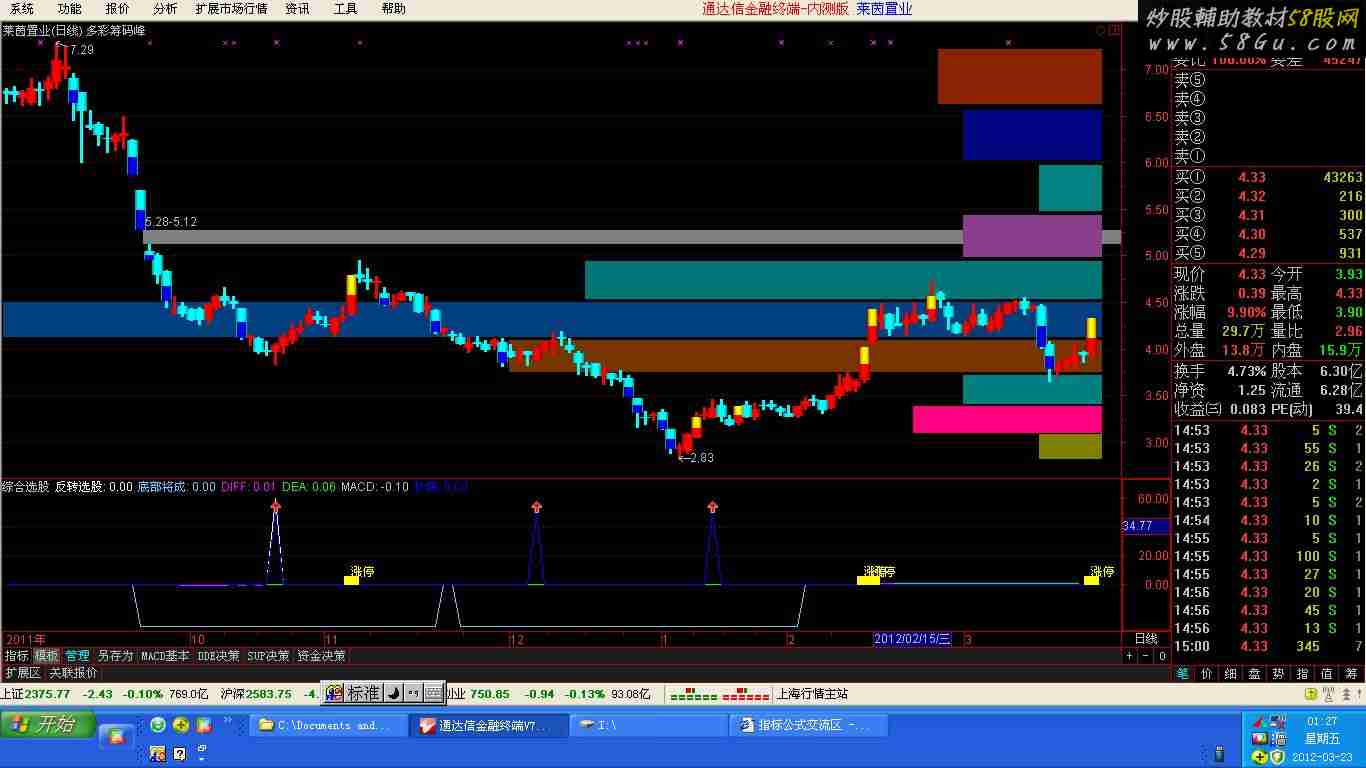Screen dimensions: 1366x768
Task: Select the 盘 tab in quote panel
Action: pyautogui.click(x=1255, y=674)
